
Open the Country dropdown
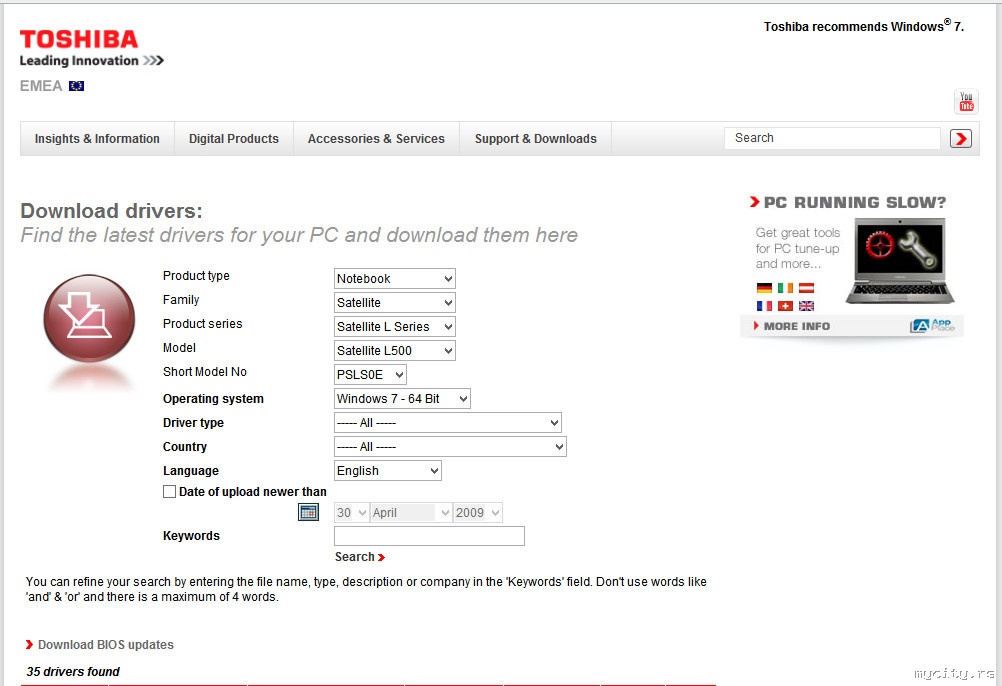[x=451, y=446]
